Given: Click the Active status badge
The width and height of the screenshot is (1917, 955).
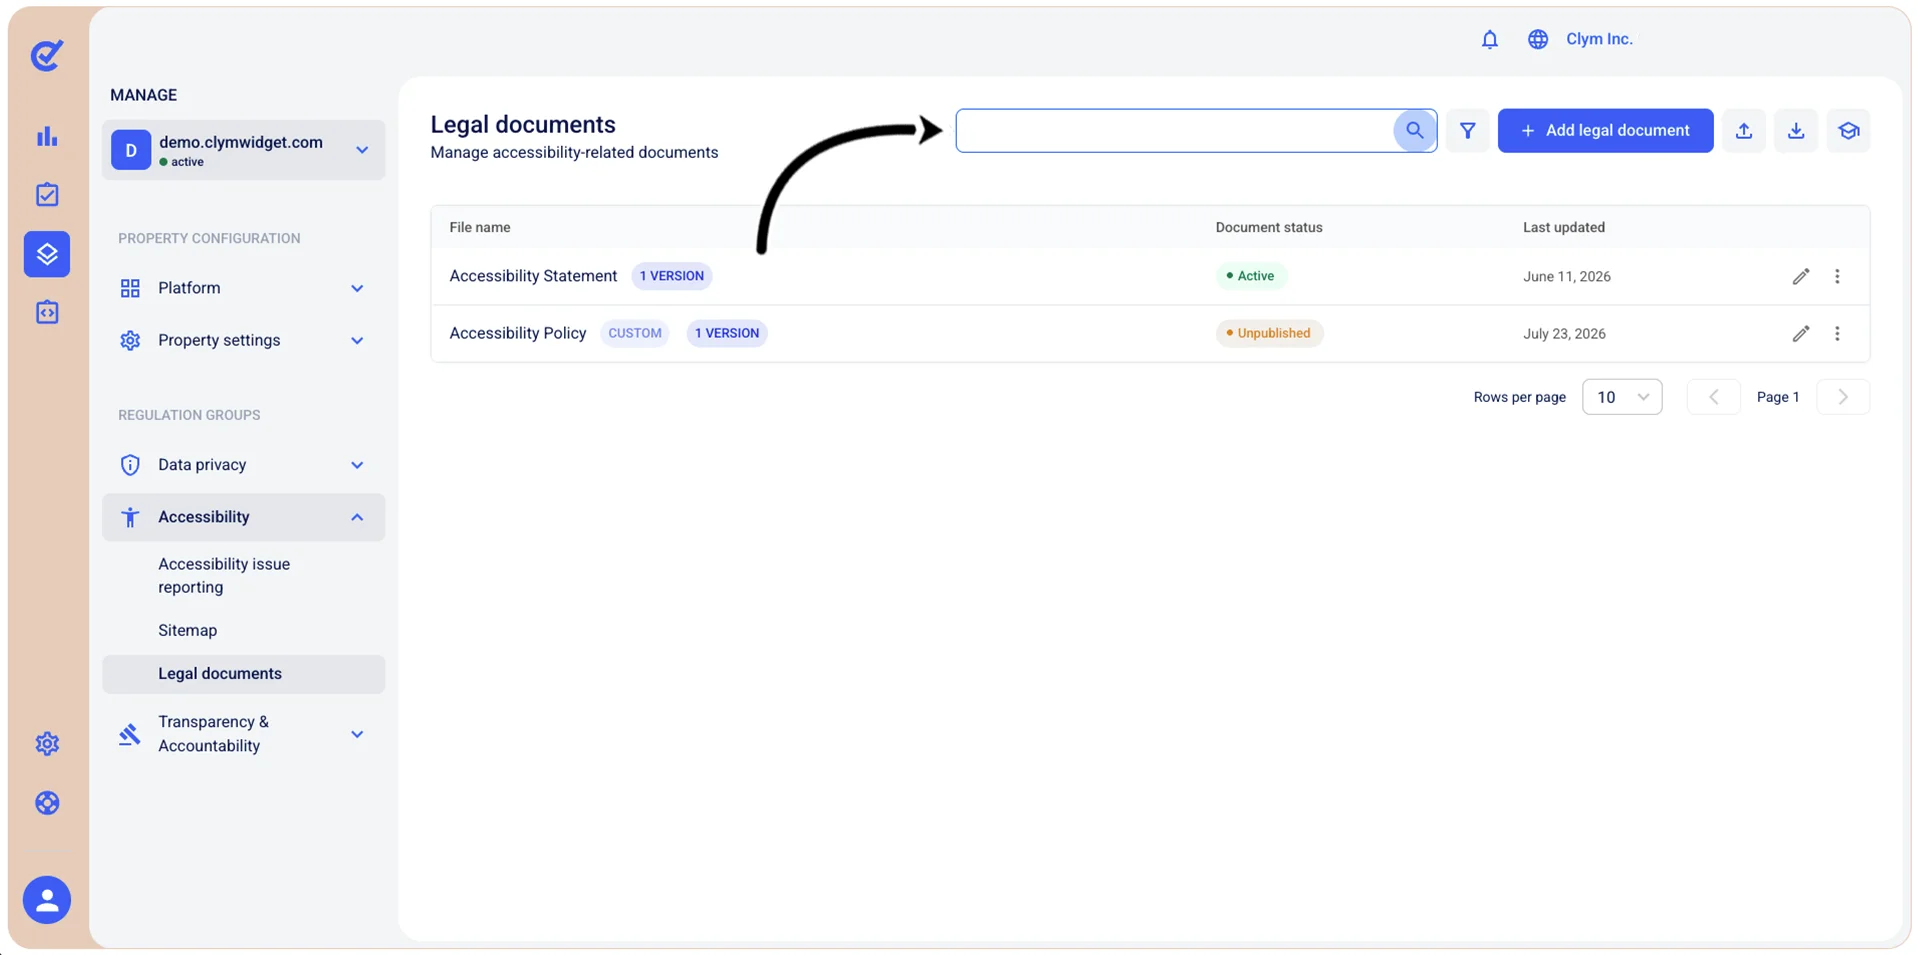Looking at the screenshot, I should pos(1250,276).
